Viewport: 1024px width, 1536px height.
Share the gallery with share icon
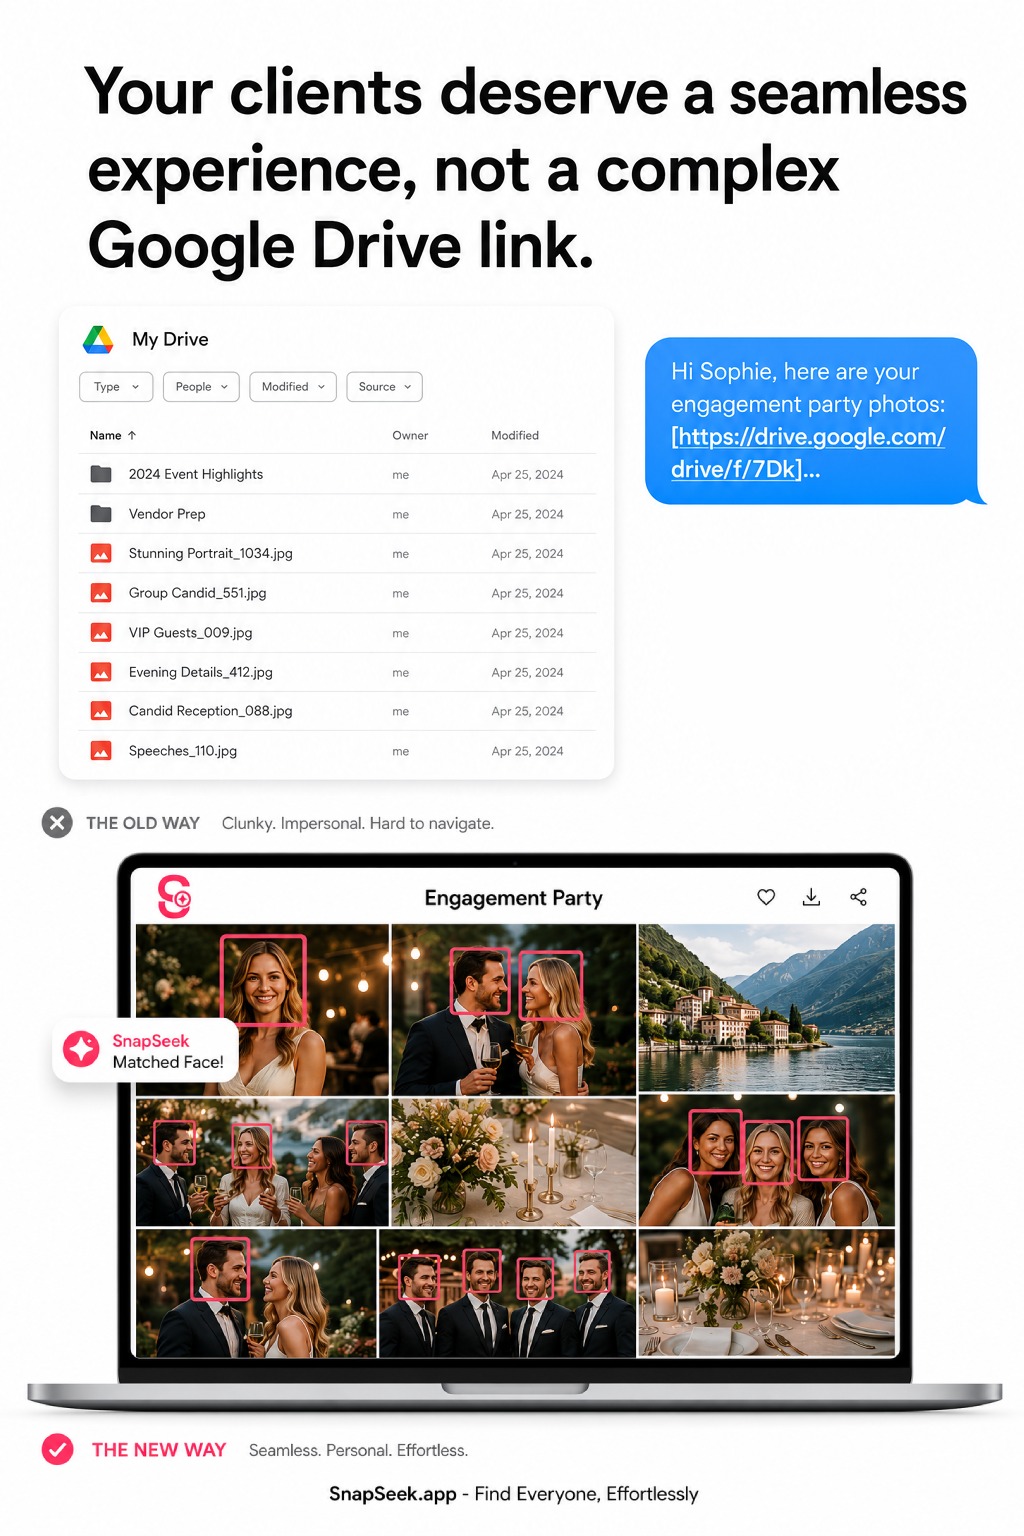858,897
